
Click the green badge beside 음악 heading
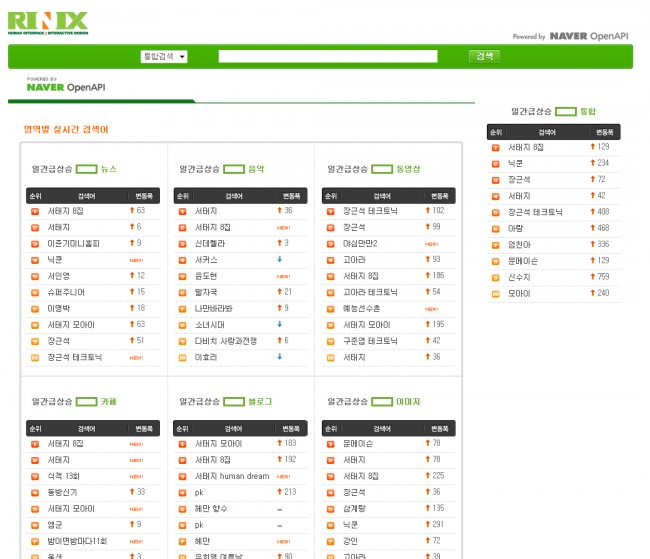(x=234, y=169)
